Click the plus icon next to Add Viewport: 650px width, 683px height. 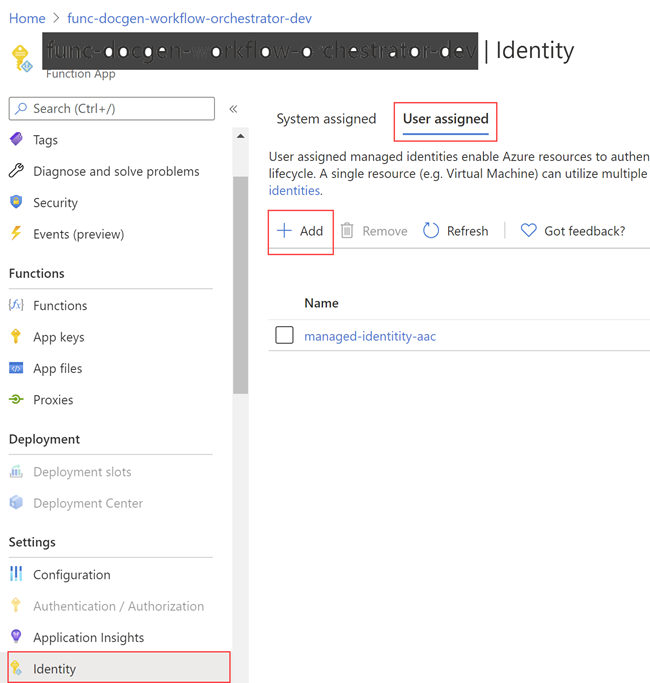[284, 230]
